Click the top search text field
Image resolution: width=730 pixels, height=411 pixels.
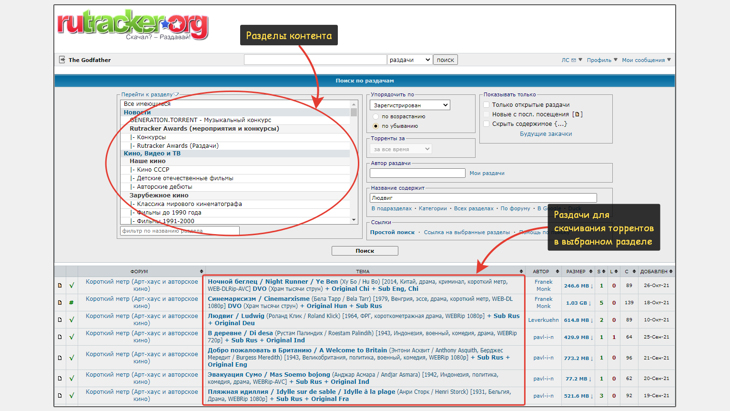pyautogui.click(x=315, y=60)
